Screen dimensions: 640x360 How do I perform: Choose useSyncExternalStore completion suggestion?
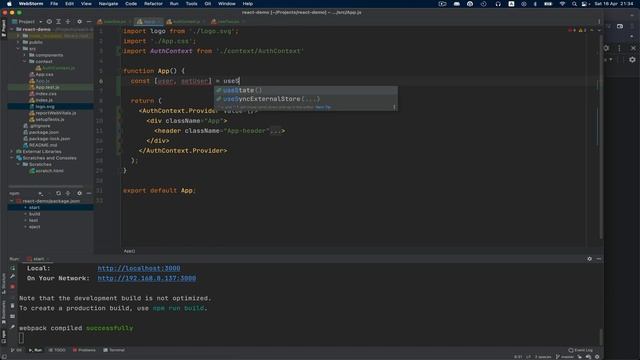point(306,99)
